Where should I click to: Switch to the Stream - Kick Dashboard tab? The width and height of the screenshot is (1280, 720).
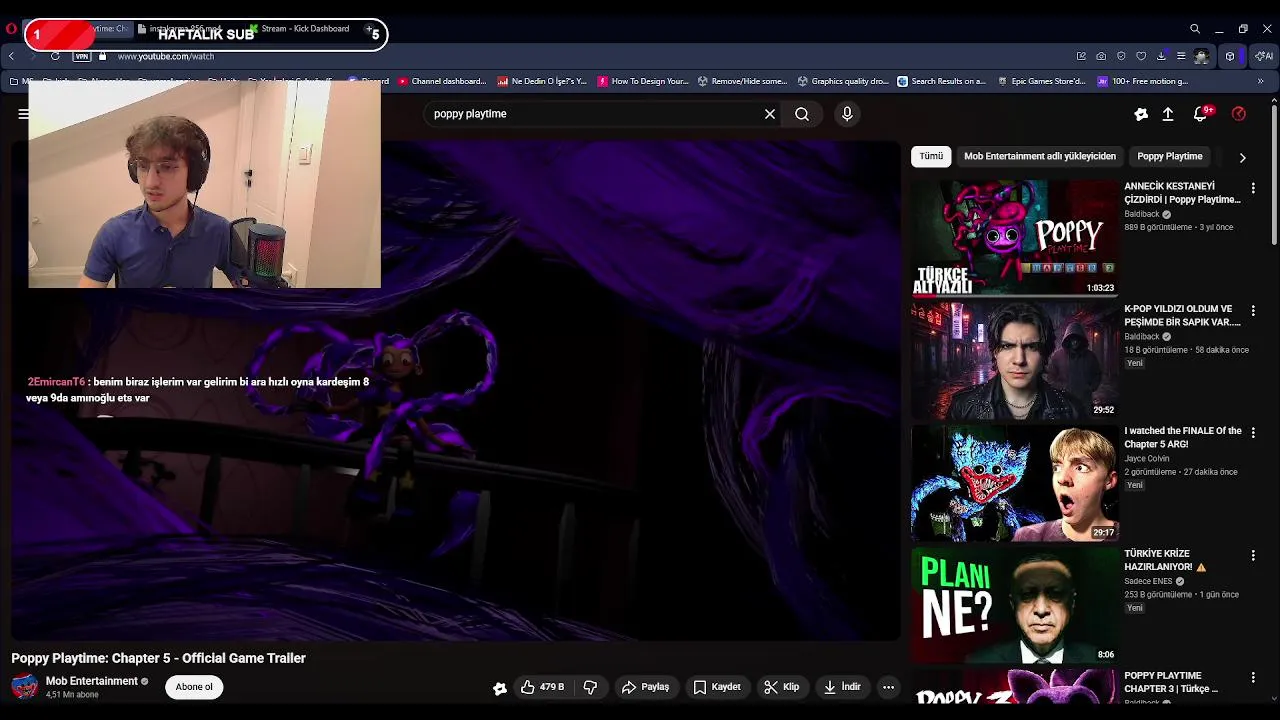pyautogui.click(x=298, y=29)
